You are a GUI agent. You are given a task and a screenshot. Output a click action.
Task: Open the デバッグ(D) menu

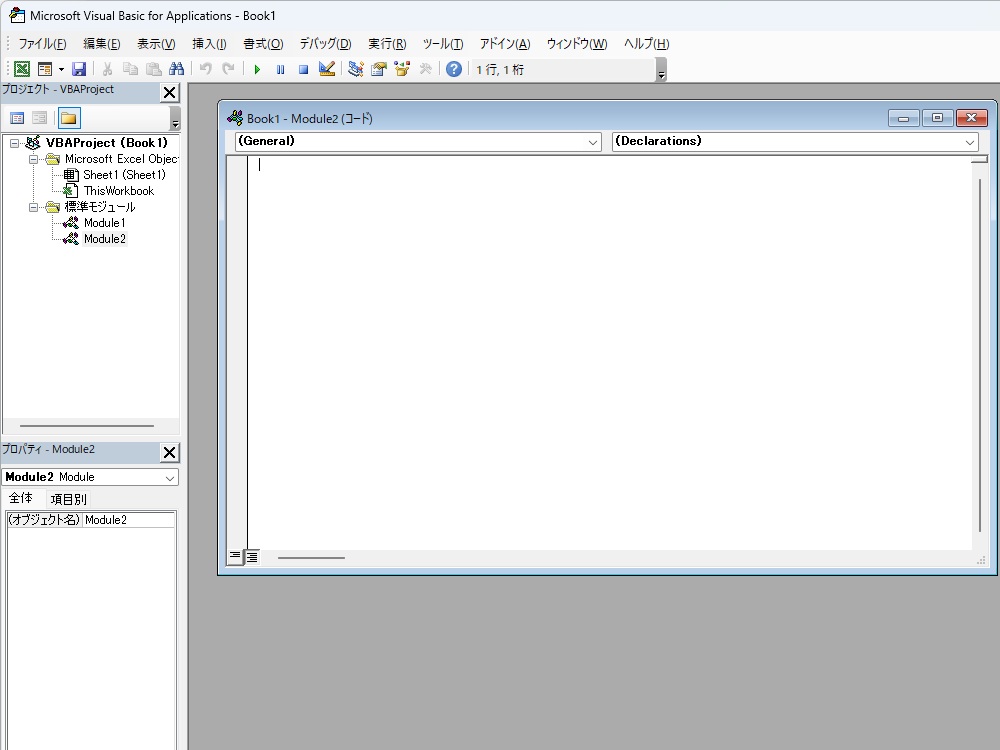coord(325,44)
